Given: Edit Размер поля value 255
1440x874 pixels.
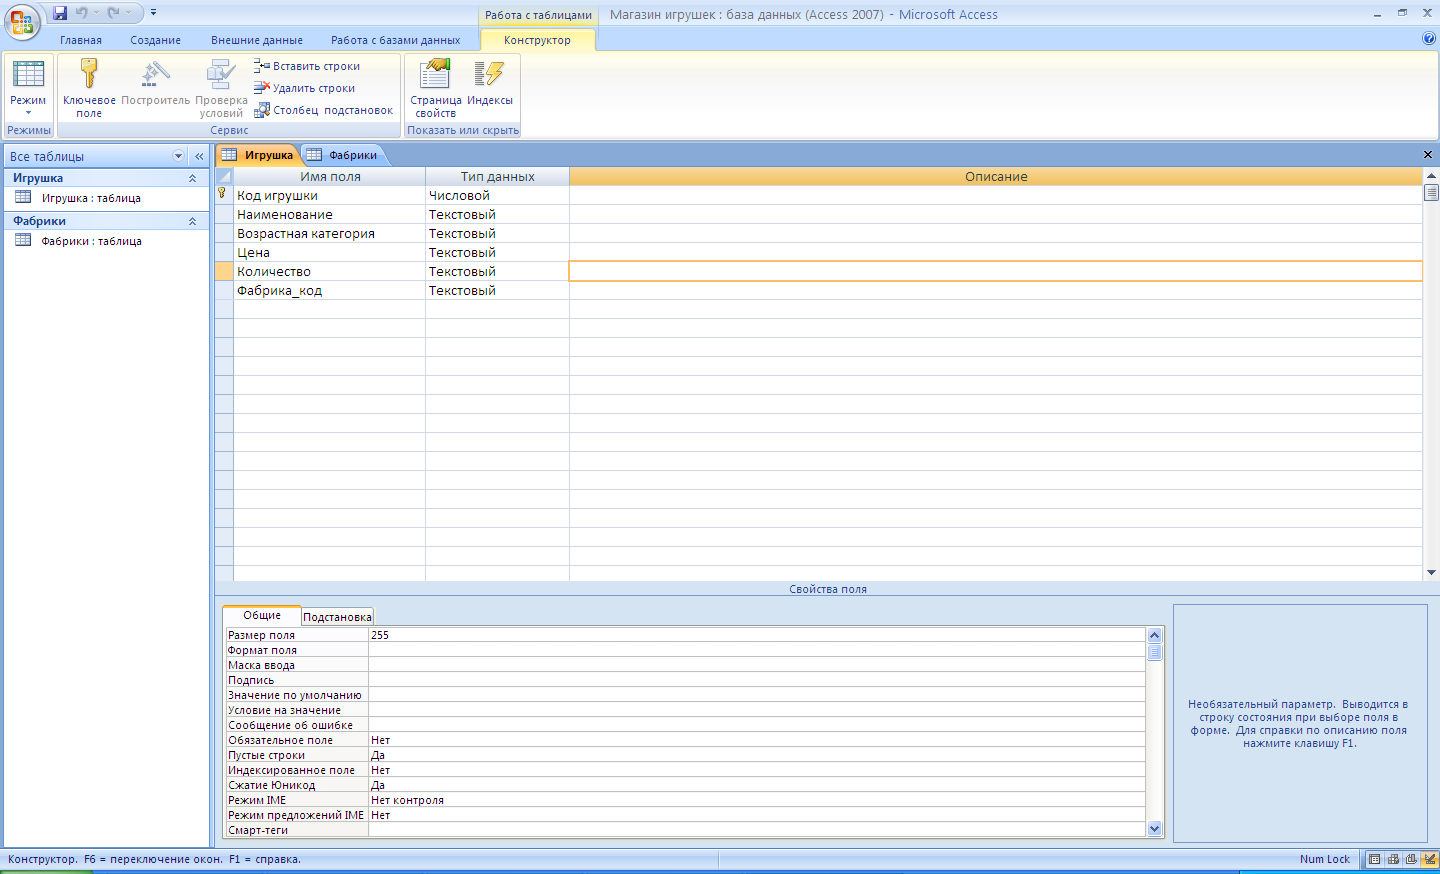Looking at the screenshot, I should 756,635.
